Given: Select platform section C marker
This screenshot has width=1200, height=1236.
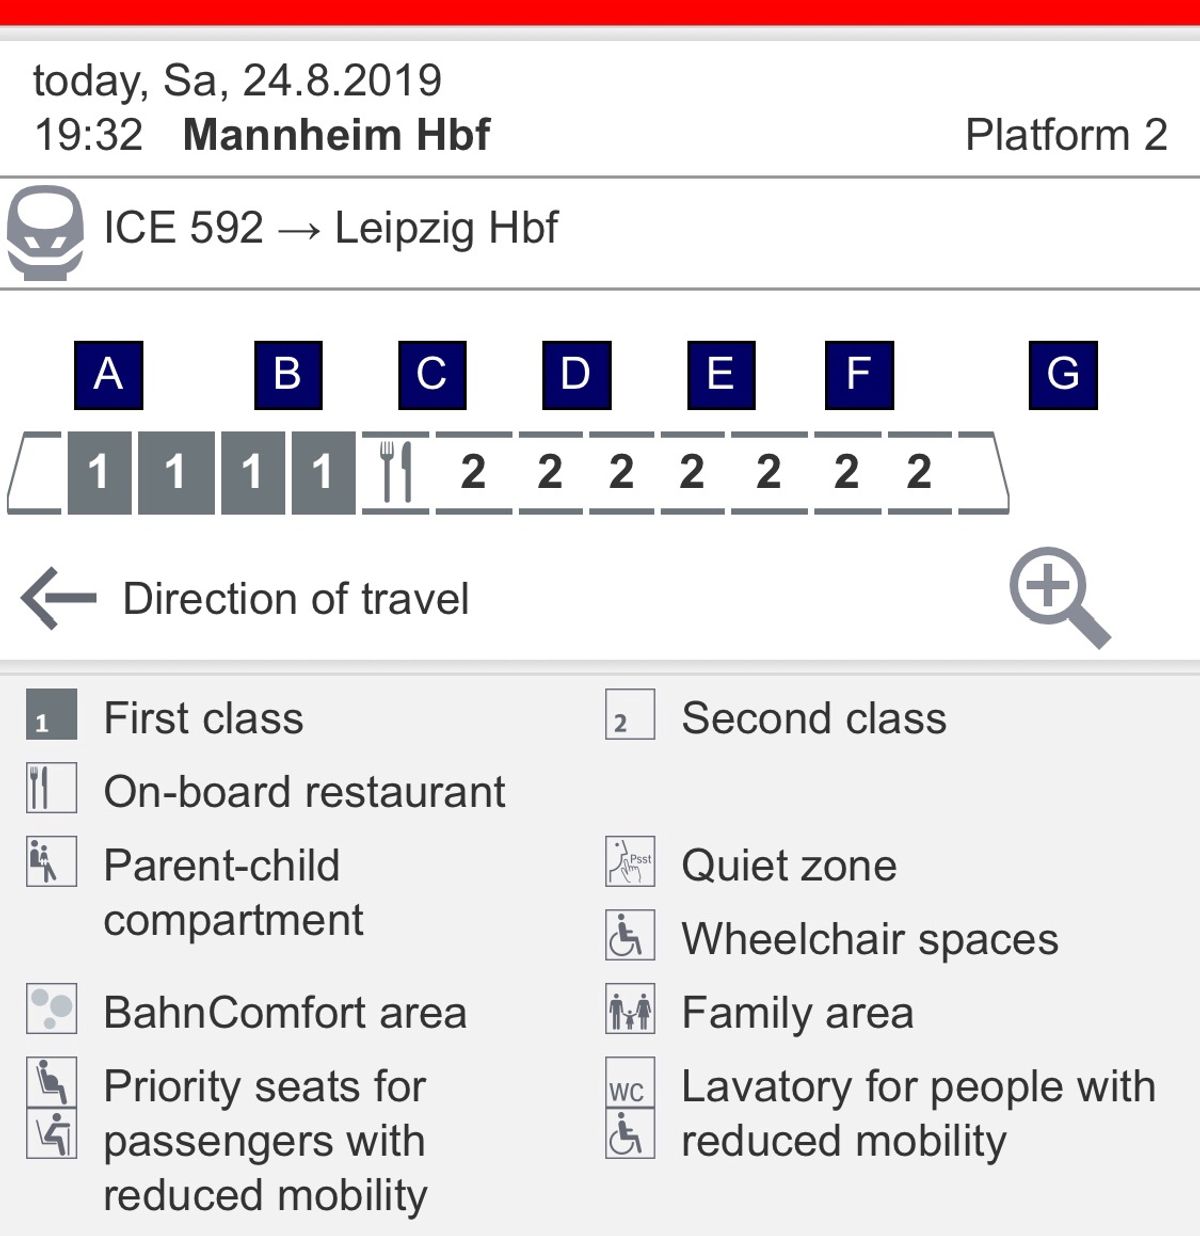Looking at the screenshot, I should (x=432, y=375).
